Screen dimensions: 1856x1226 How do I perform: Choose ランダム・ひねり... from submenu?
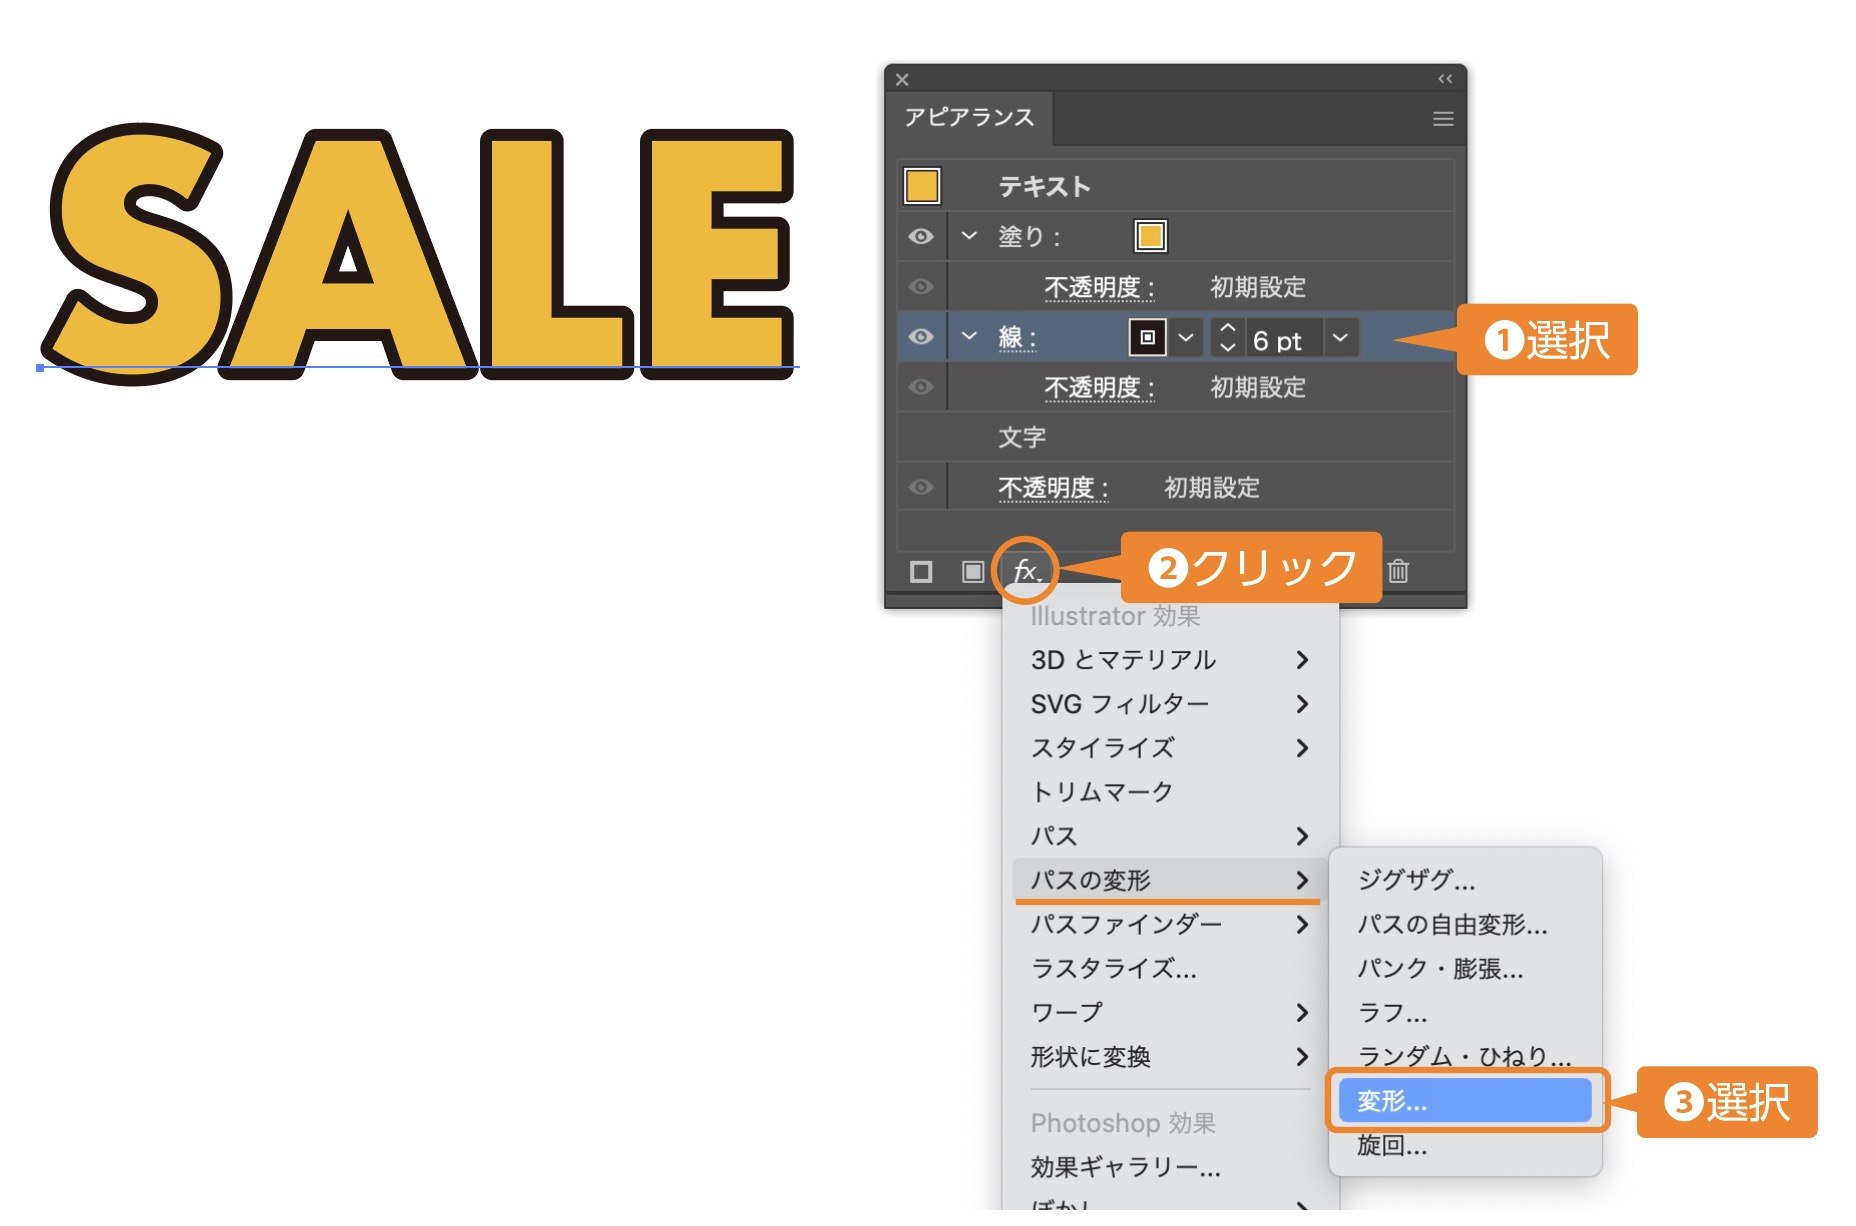click(x=1465, y=1056)
